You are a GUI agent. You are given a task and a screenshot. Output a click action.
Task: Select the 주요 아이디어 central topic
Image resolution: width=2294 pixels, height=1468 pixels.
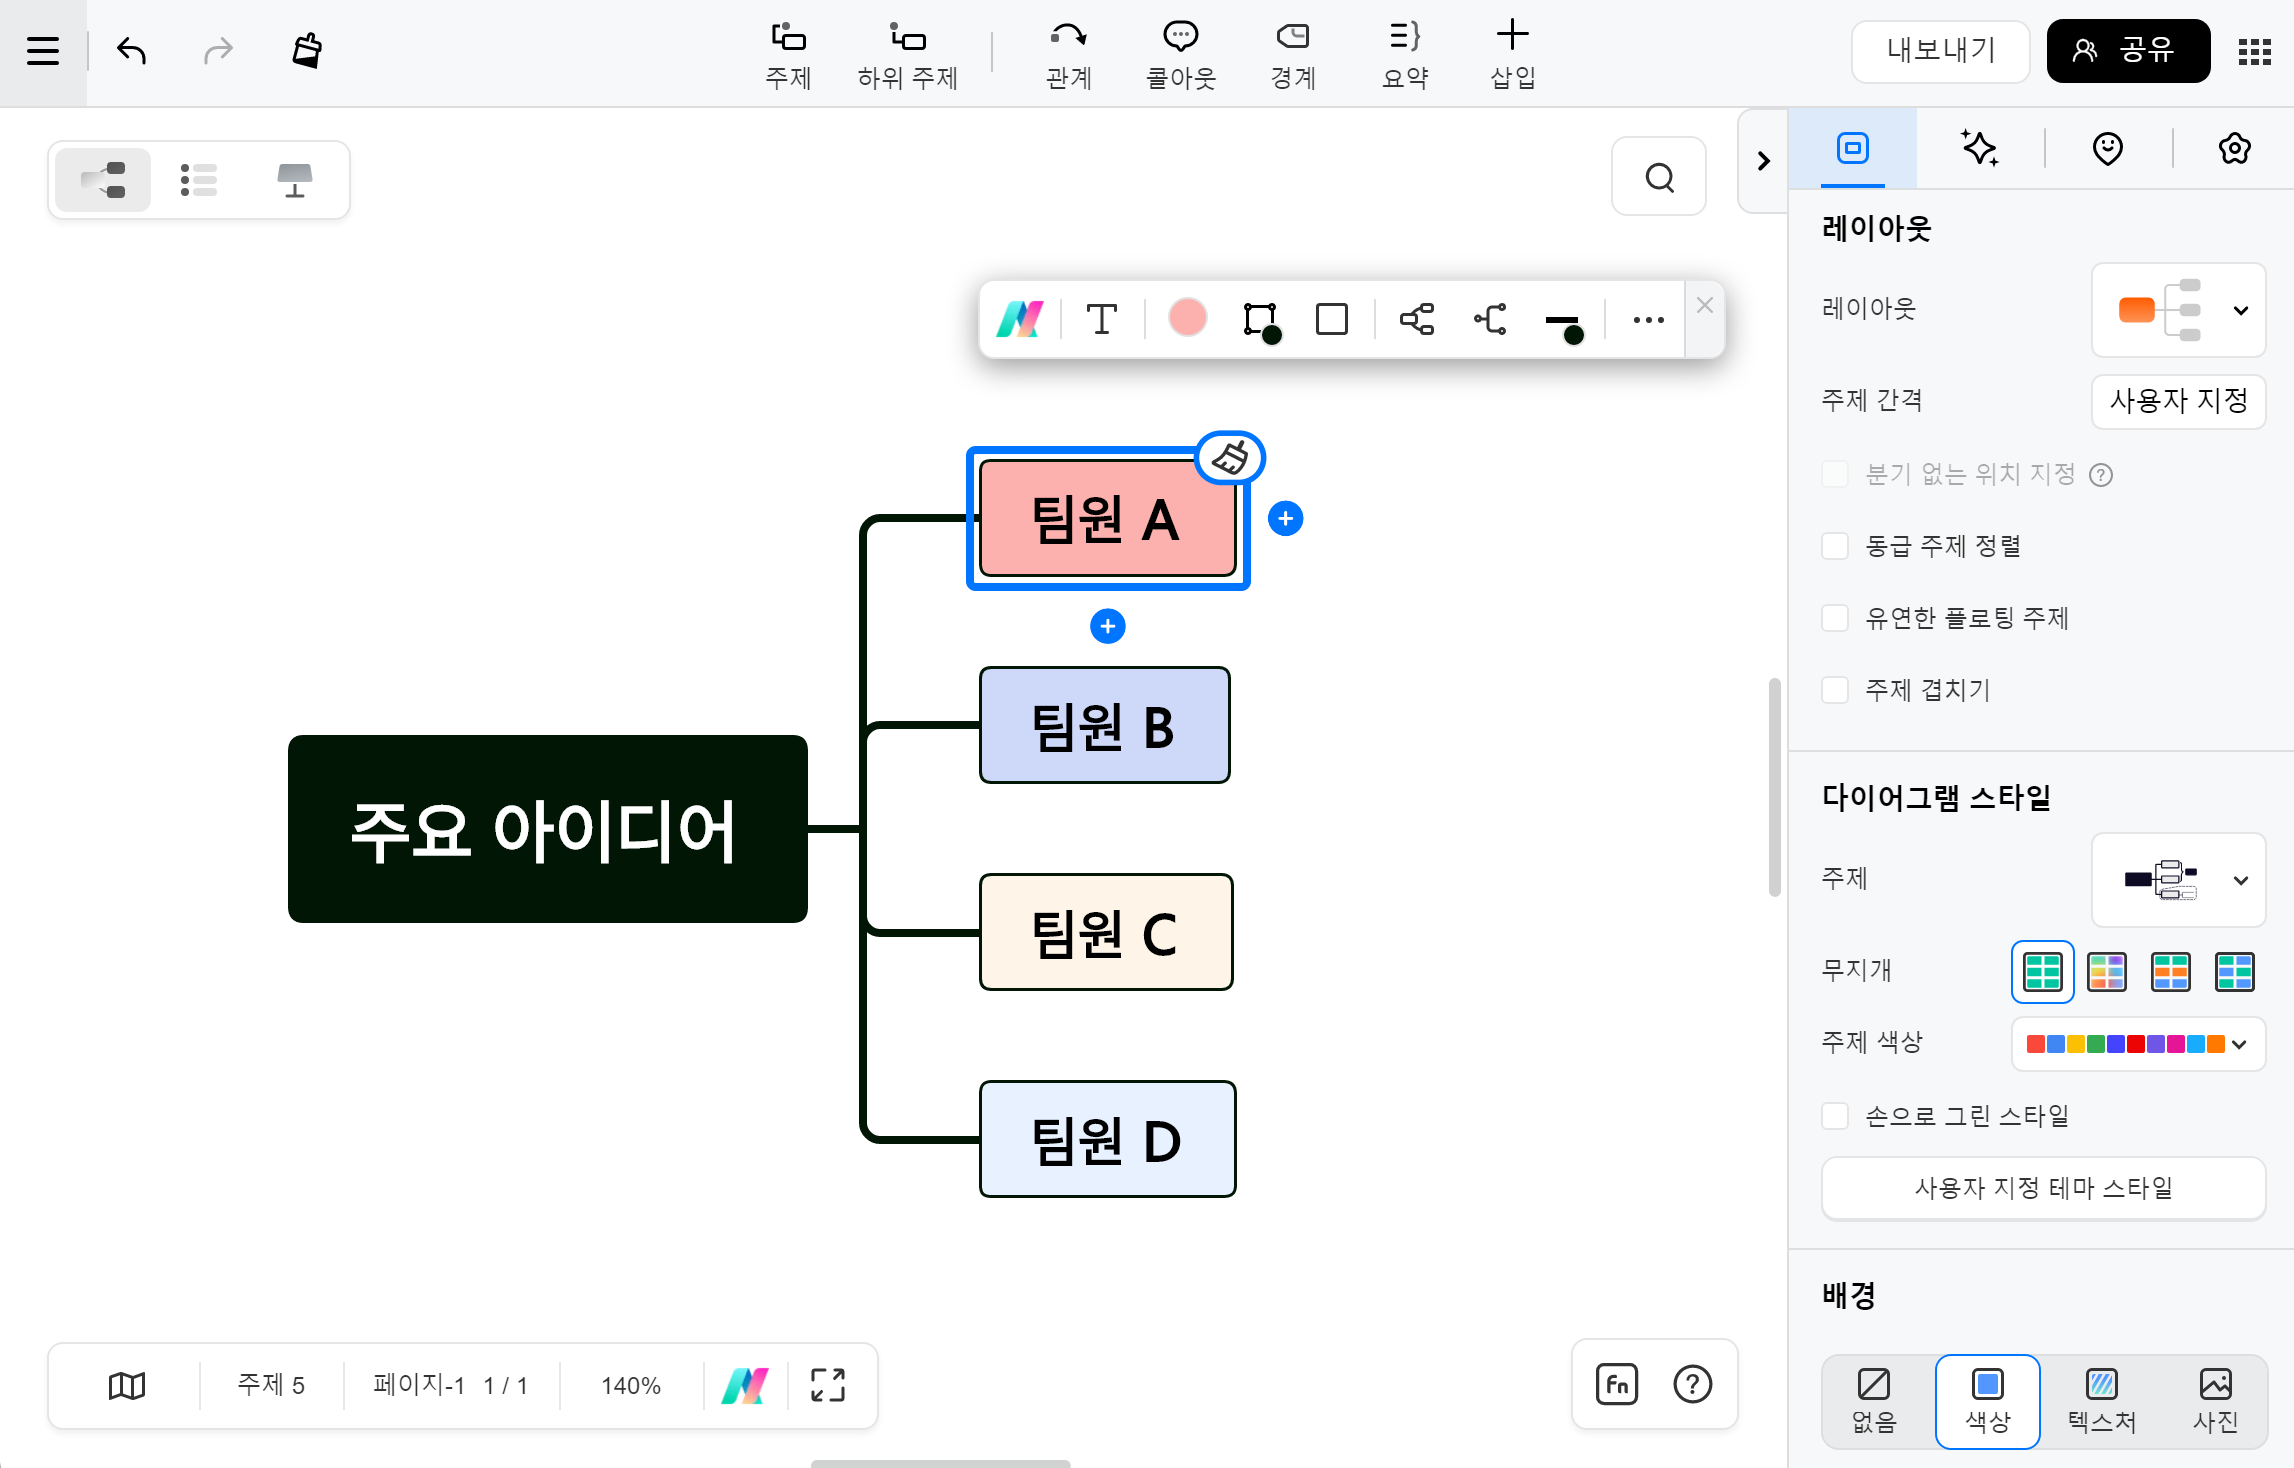pyautogui.click(x=548, y=829)
